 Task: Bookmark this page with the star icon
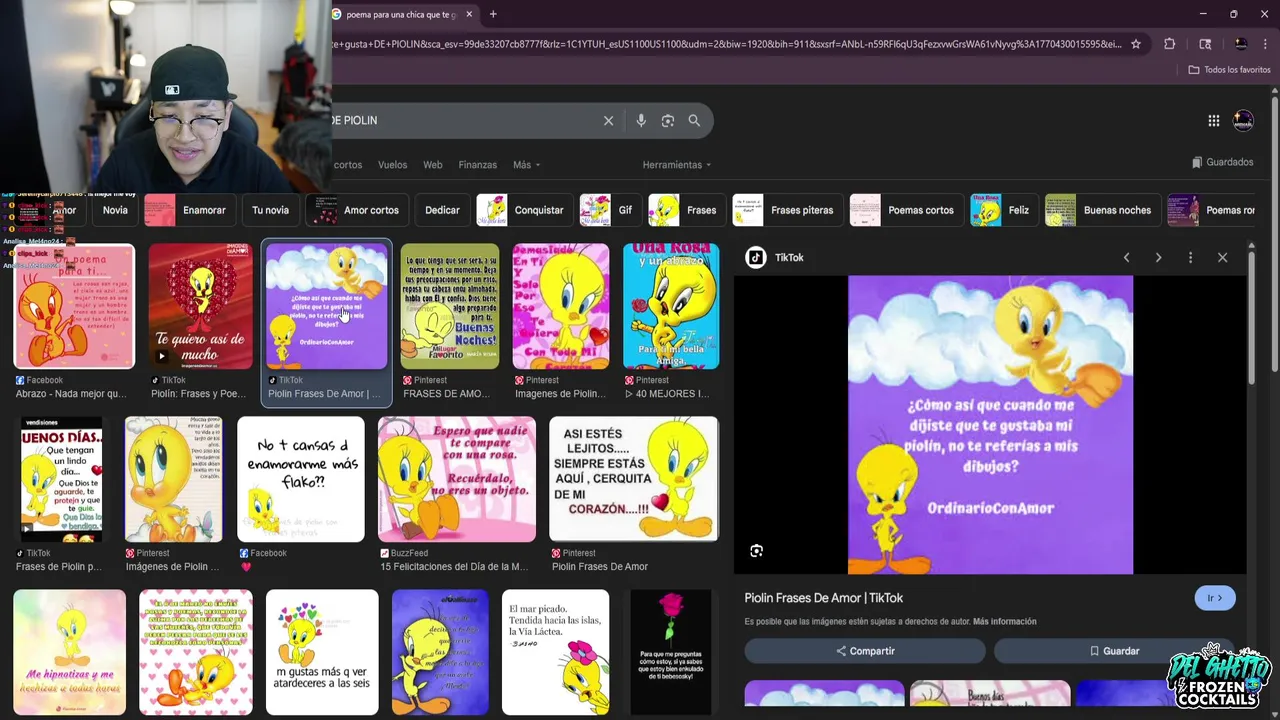1136,44
